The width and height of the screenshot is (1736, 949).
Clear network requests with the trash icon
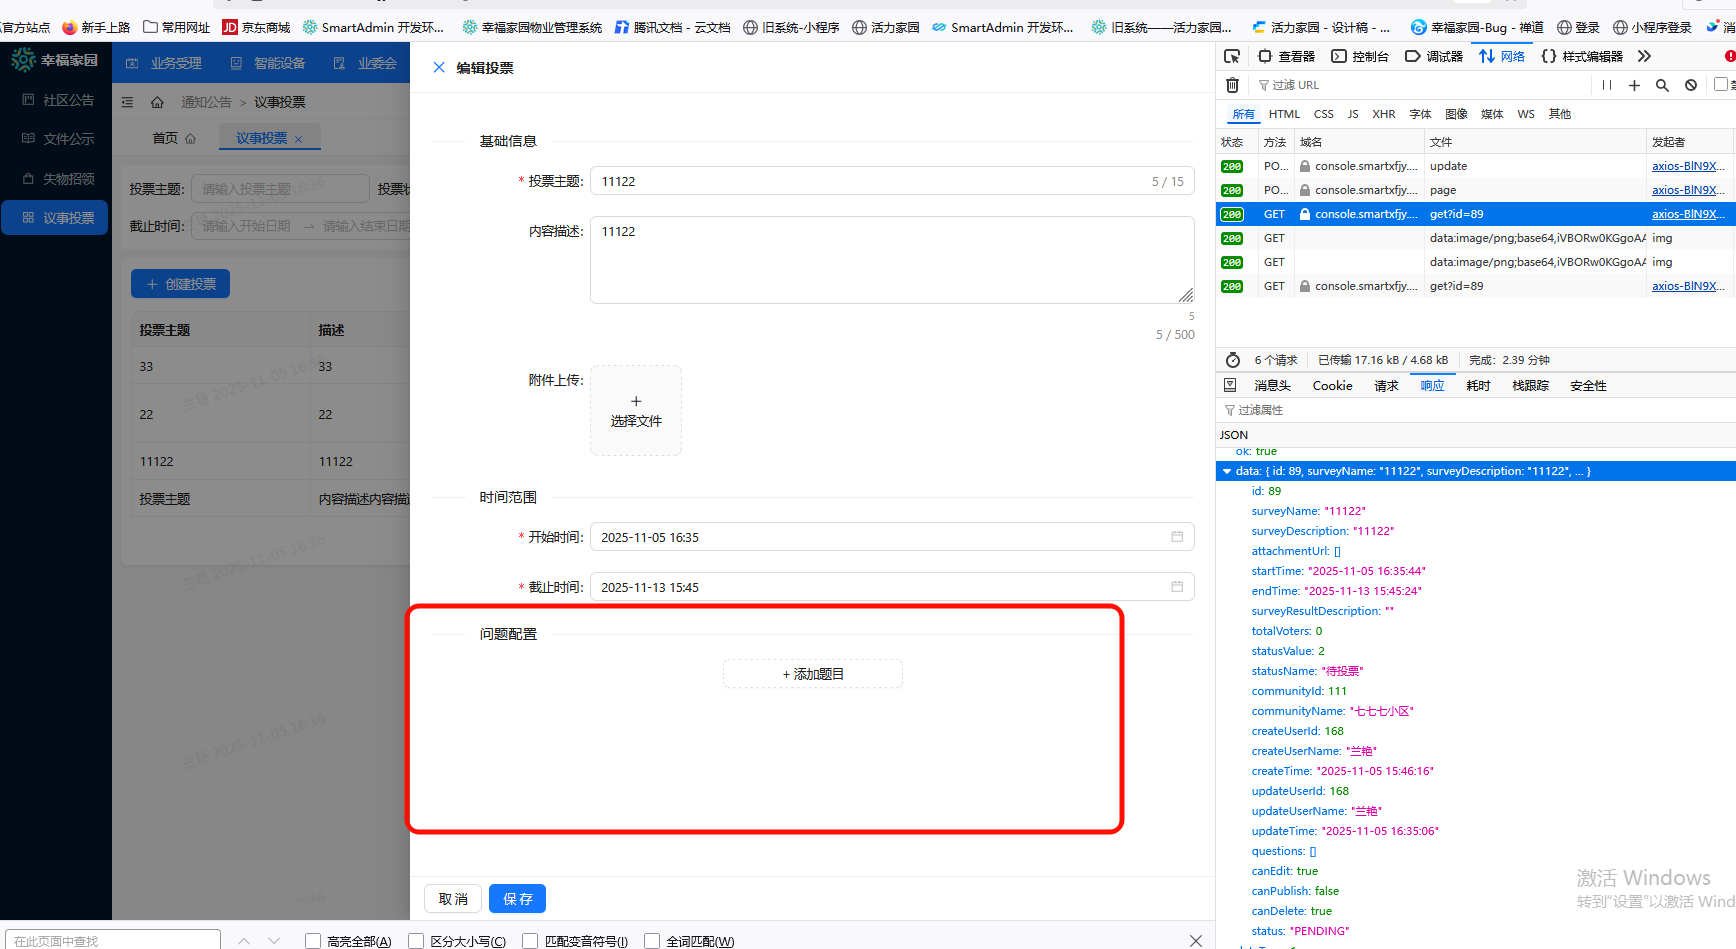click(x=1232, y=85)
